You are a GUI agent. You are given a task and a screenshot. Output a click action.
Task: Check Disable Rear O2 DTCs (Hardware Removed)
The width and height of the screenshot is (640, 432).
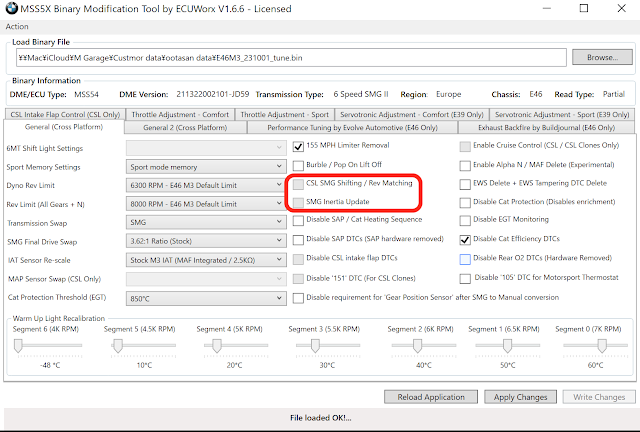(465, 259)
